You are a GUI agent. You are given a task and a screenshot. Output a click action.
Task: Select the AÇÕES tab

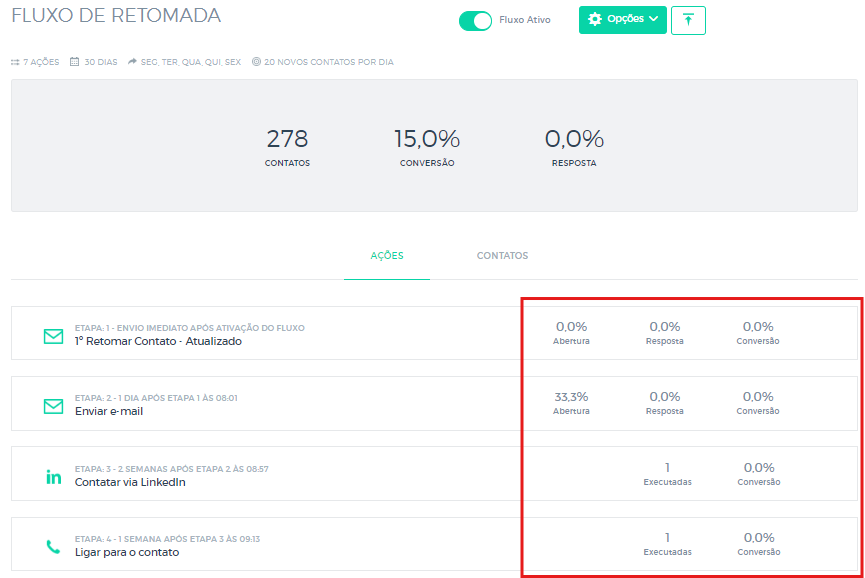click(x=387, y=255)
